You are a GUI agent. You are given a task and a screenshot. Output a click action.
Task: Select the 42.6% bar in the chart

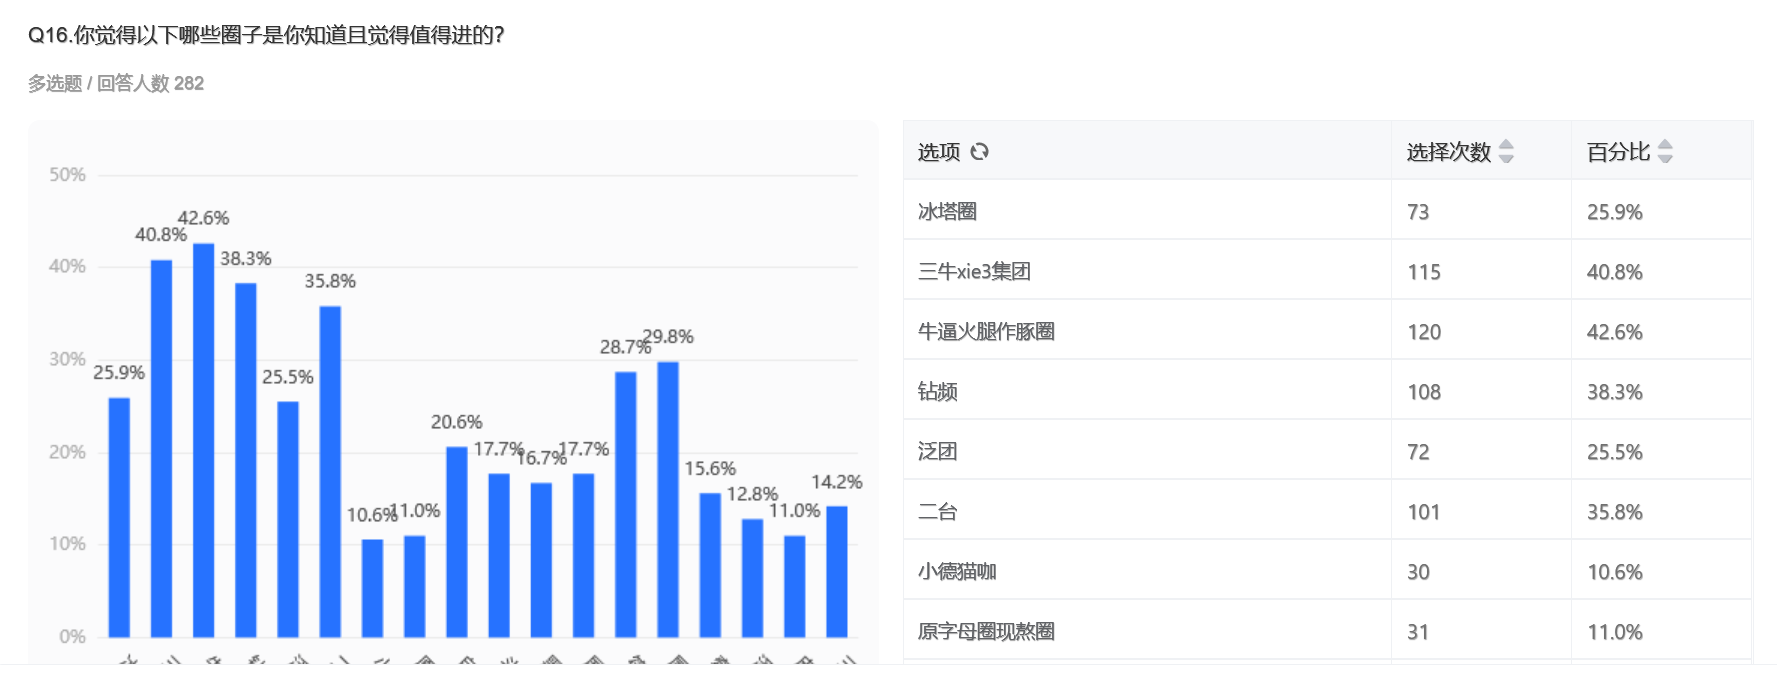203,440
